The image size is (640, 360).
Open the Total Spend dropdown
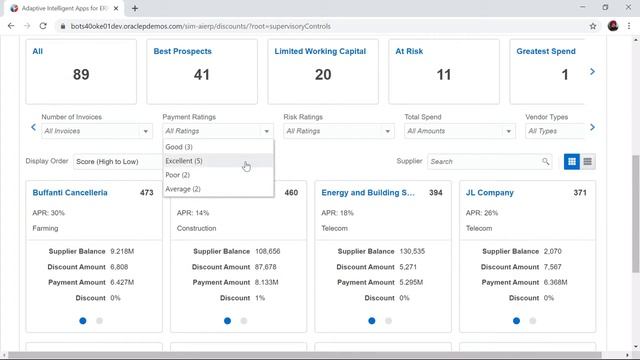pos(460,131)
